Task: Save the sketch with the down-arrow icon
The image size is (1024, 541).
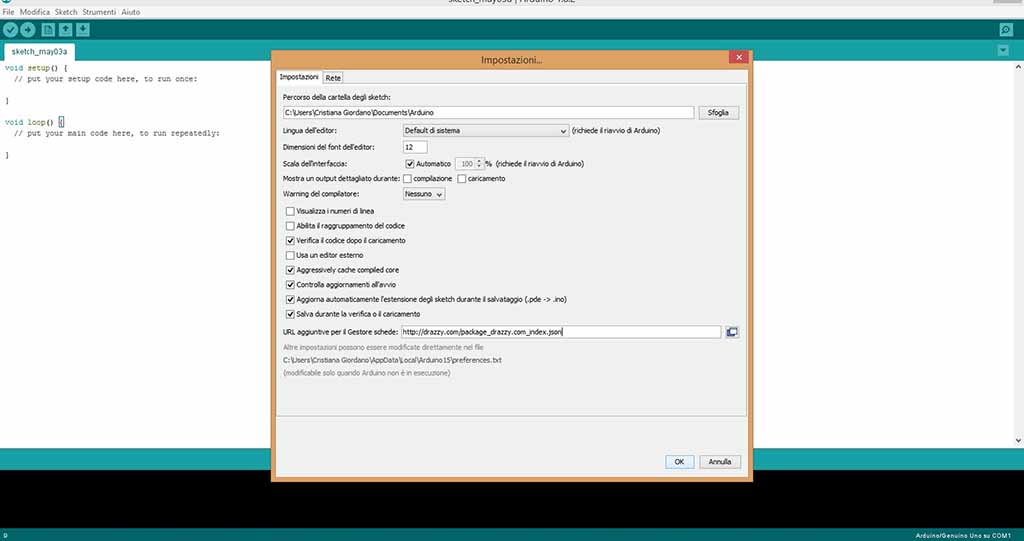Action: [83, 29]
